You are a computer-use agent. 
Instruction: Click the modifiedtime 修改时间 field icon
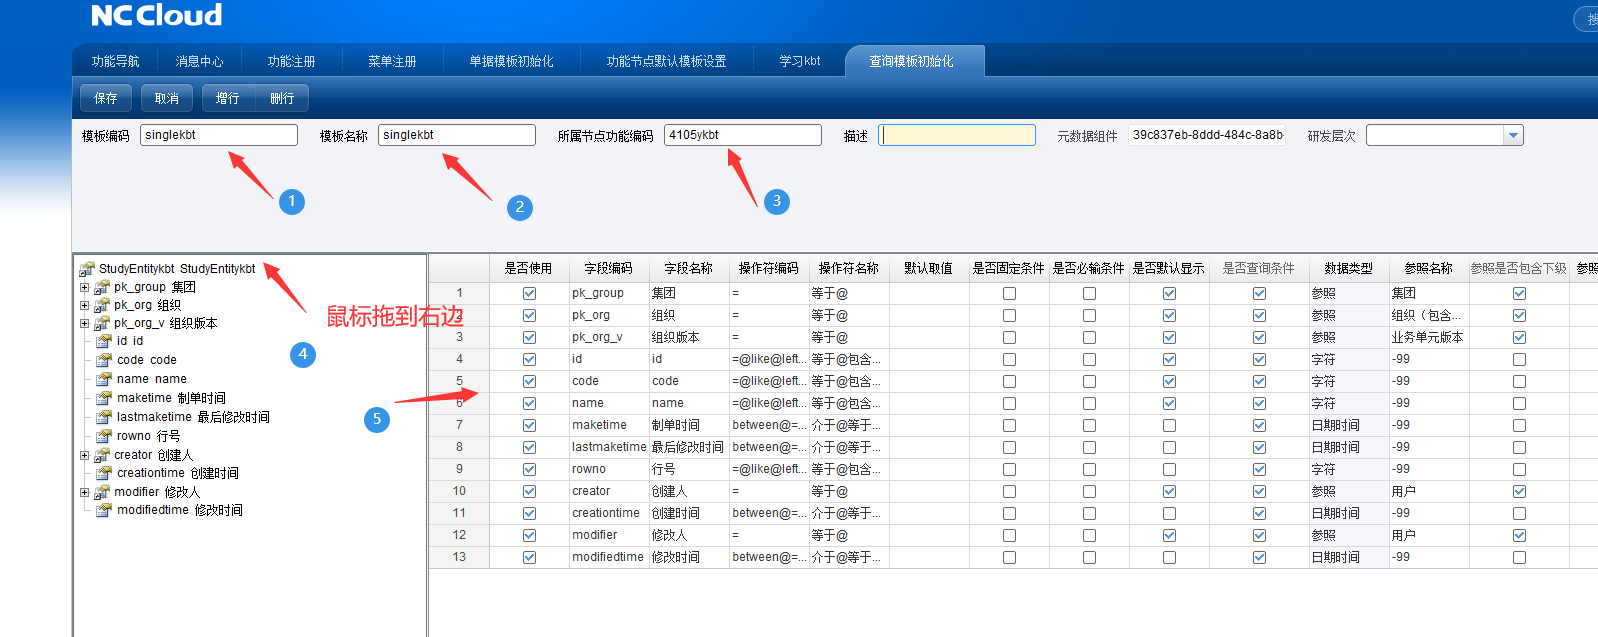click(104, 510)
